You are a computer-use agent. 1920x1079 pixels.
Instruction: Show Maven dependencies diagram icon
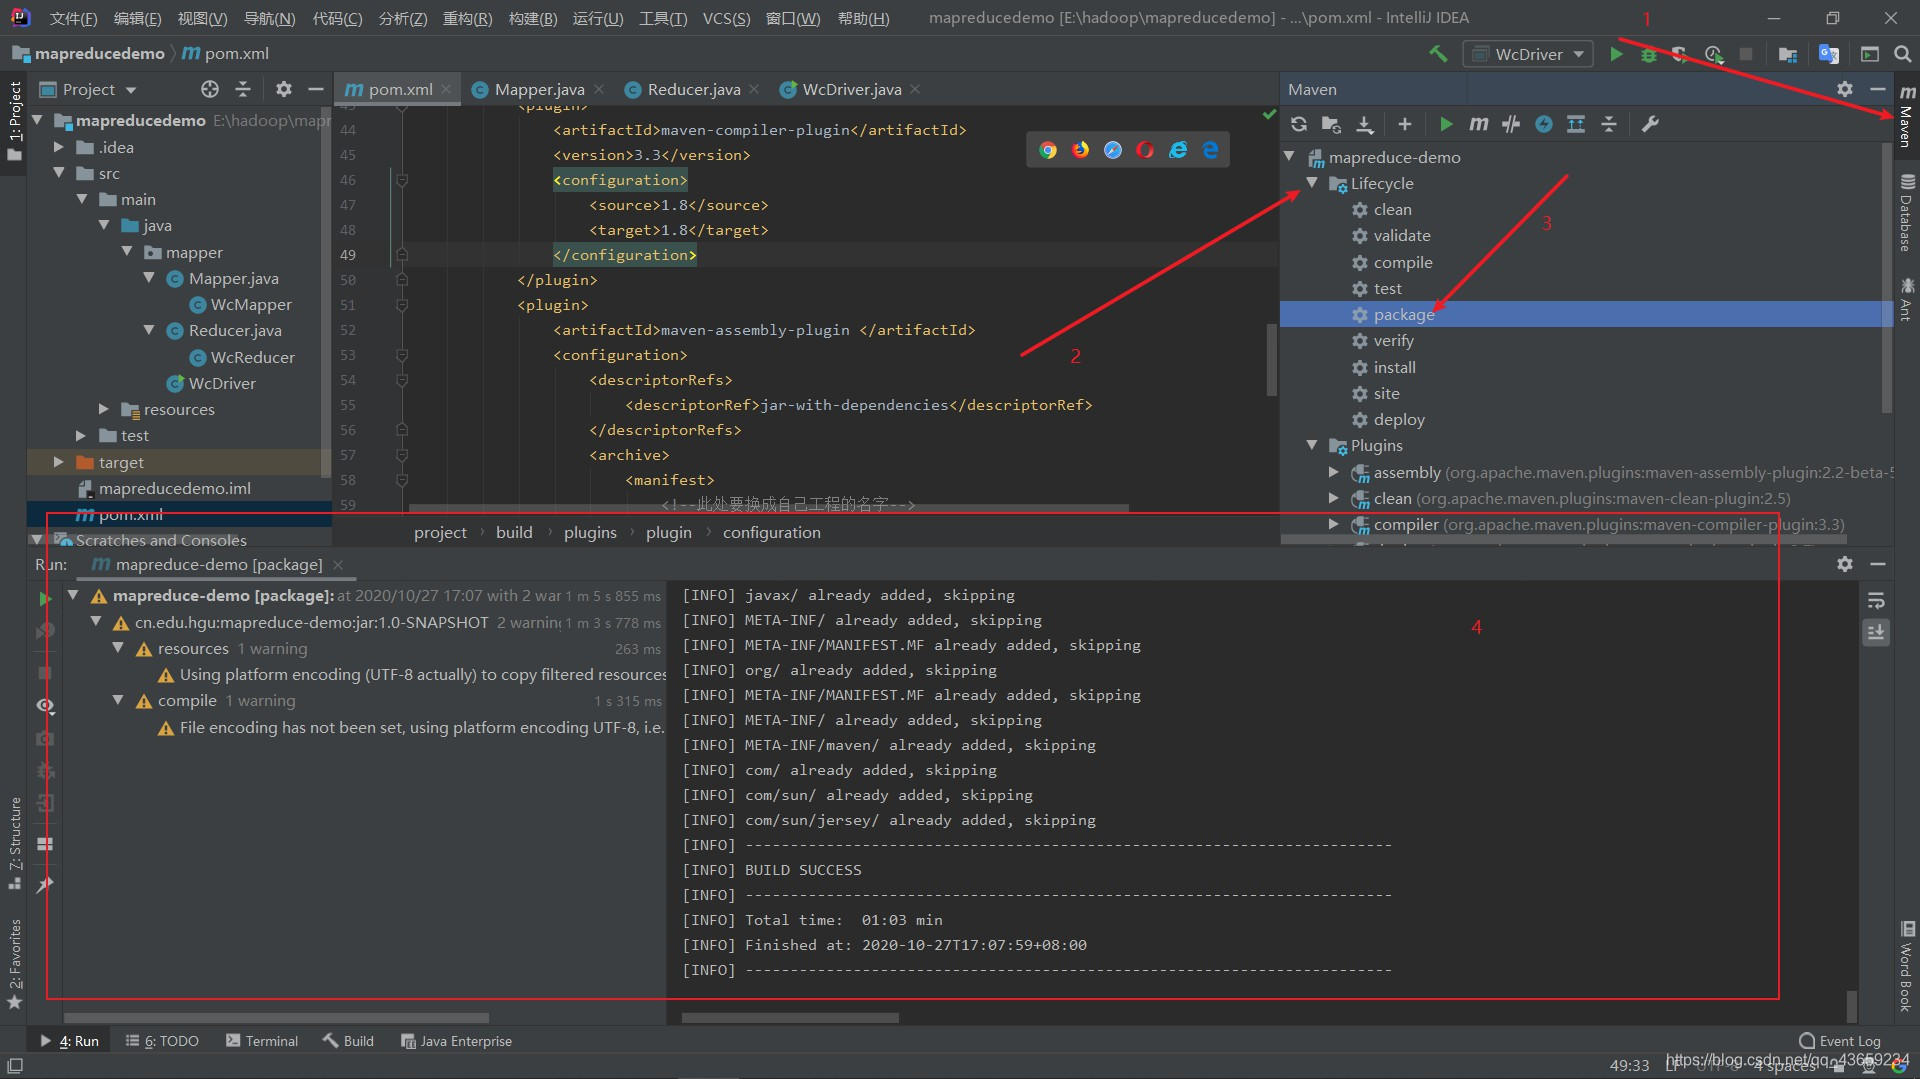point(1576,124)
